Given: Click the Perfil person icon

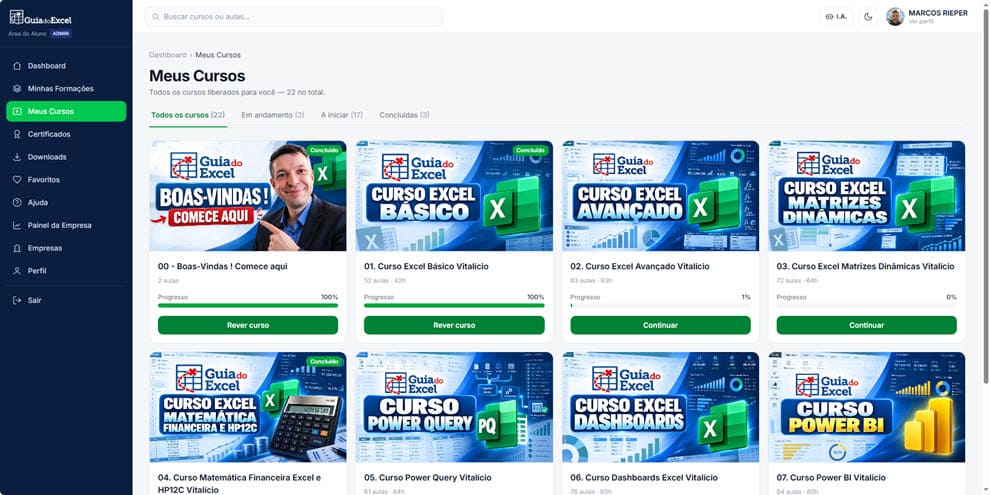Looking at the screenshot, I should pyautogui.click(x=17, y=271).
